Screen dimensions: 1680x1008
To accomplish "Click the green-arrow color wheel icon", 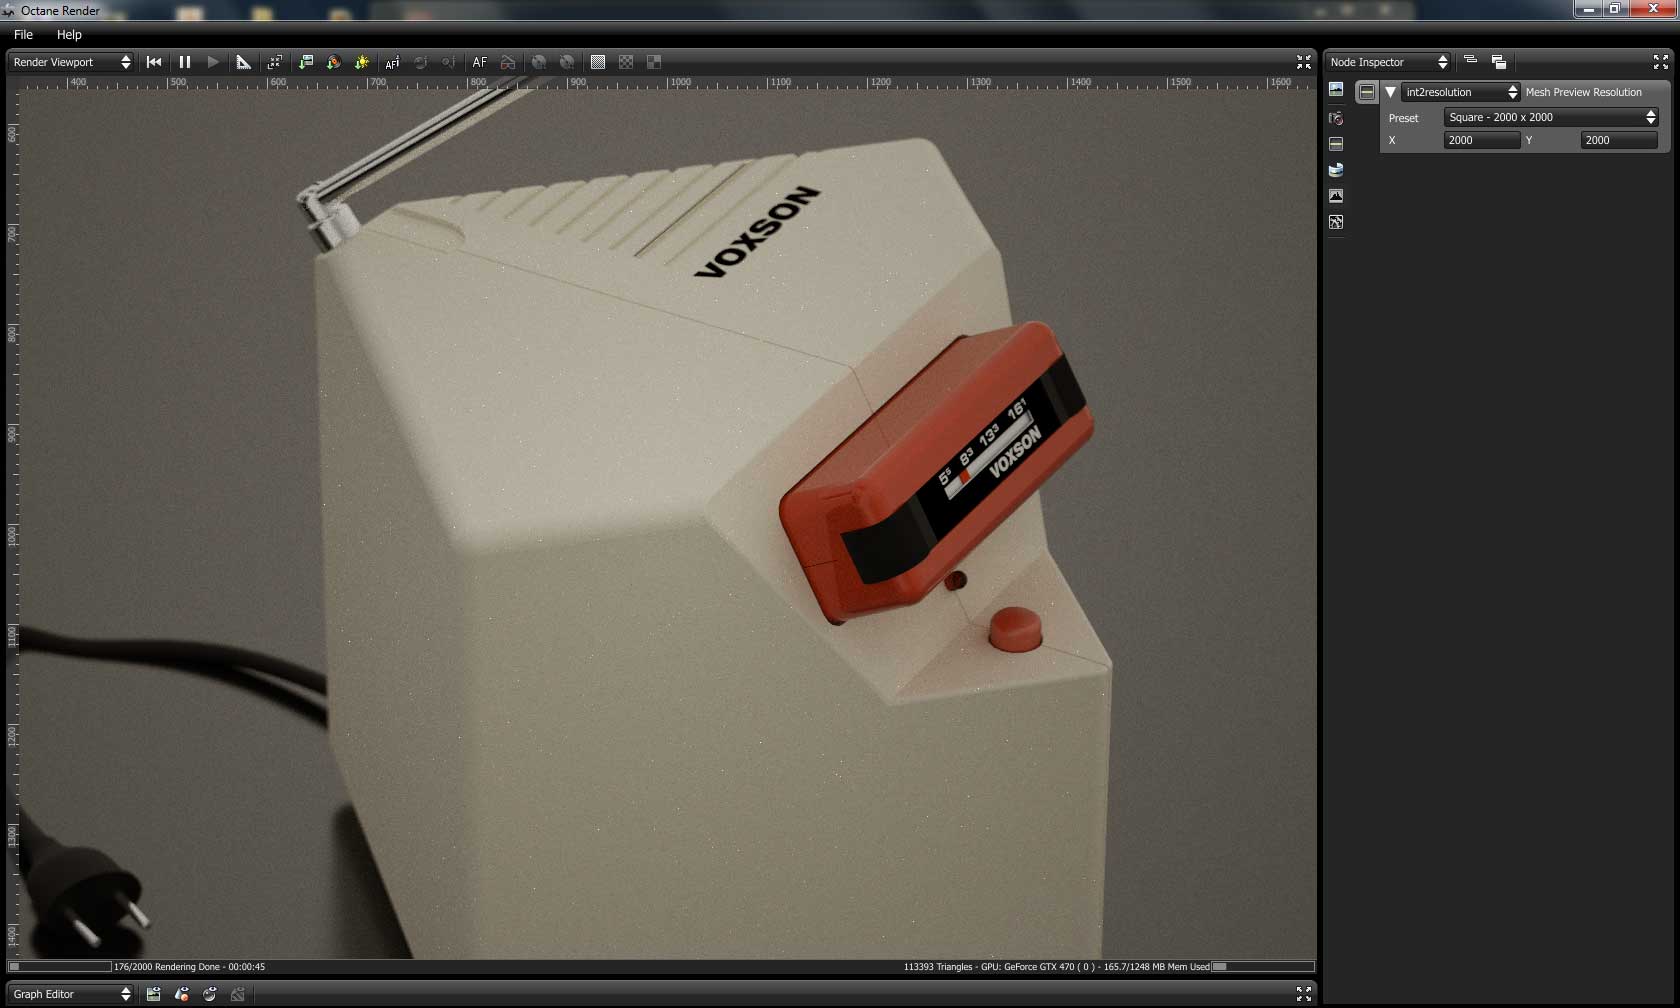I will click(x=334, y=62).
